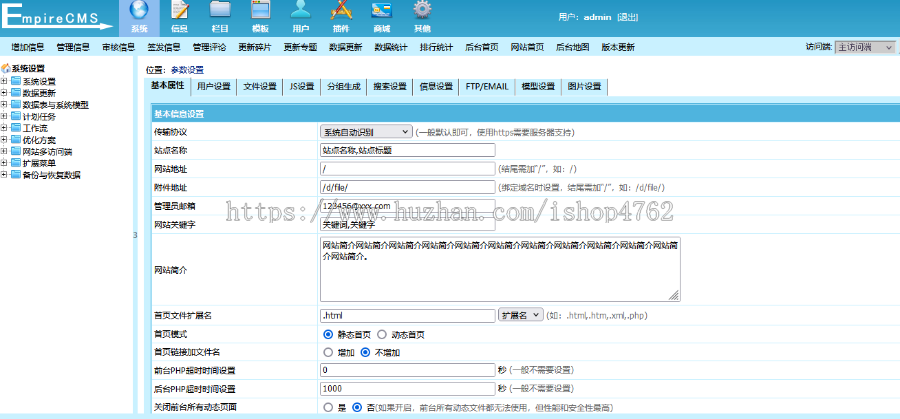Open the 信息 notepad icon section

click(x=181, y=10)
